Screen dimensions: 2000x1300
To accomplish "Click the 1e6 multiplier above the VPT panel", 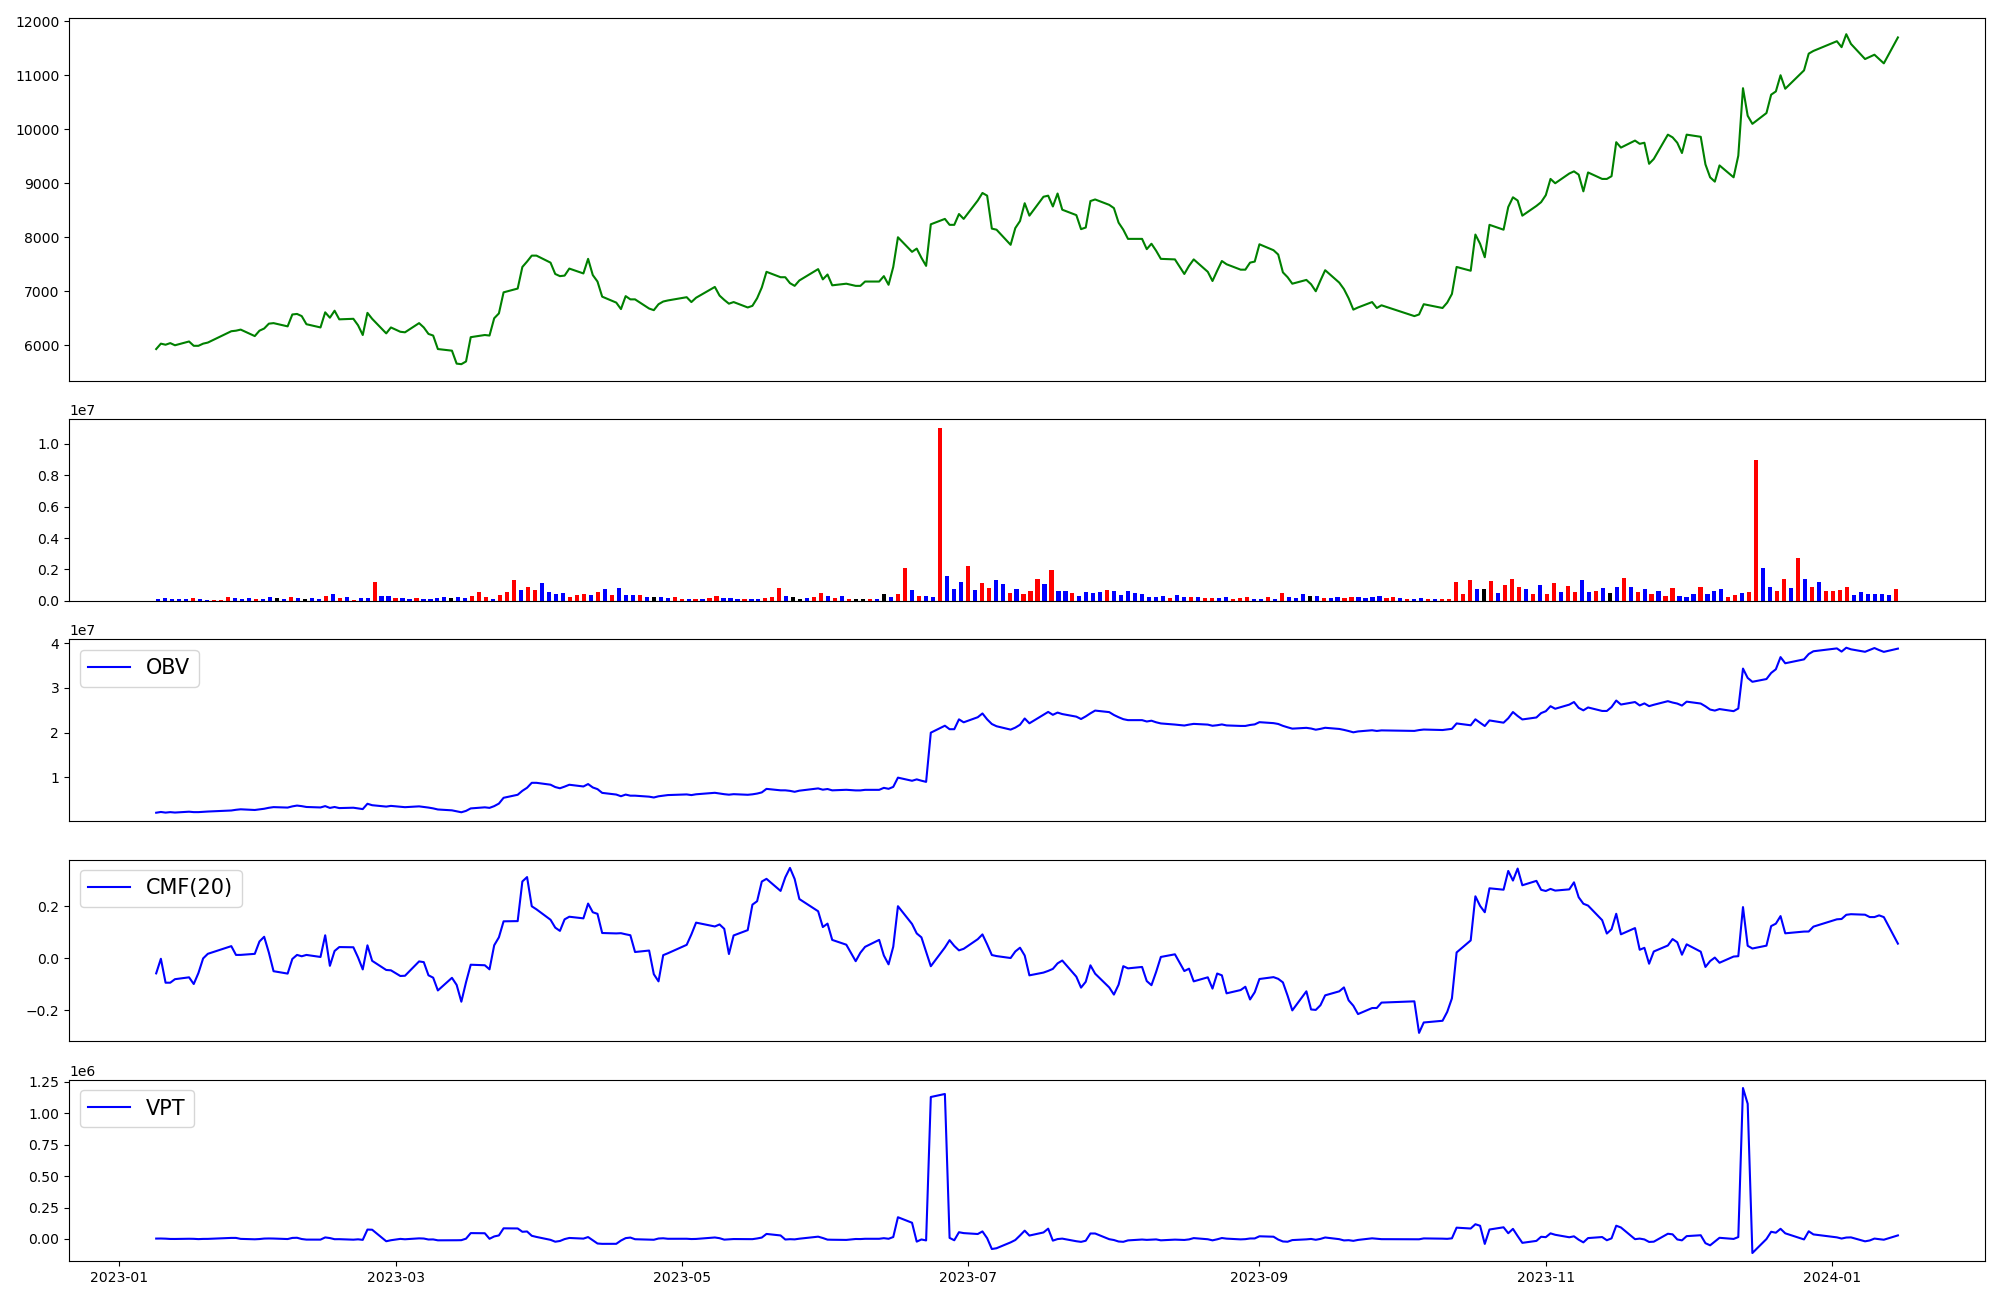I will tap(82, 1071).
